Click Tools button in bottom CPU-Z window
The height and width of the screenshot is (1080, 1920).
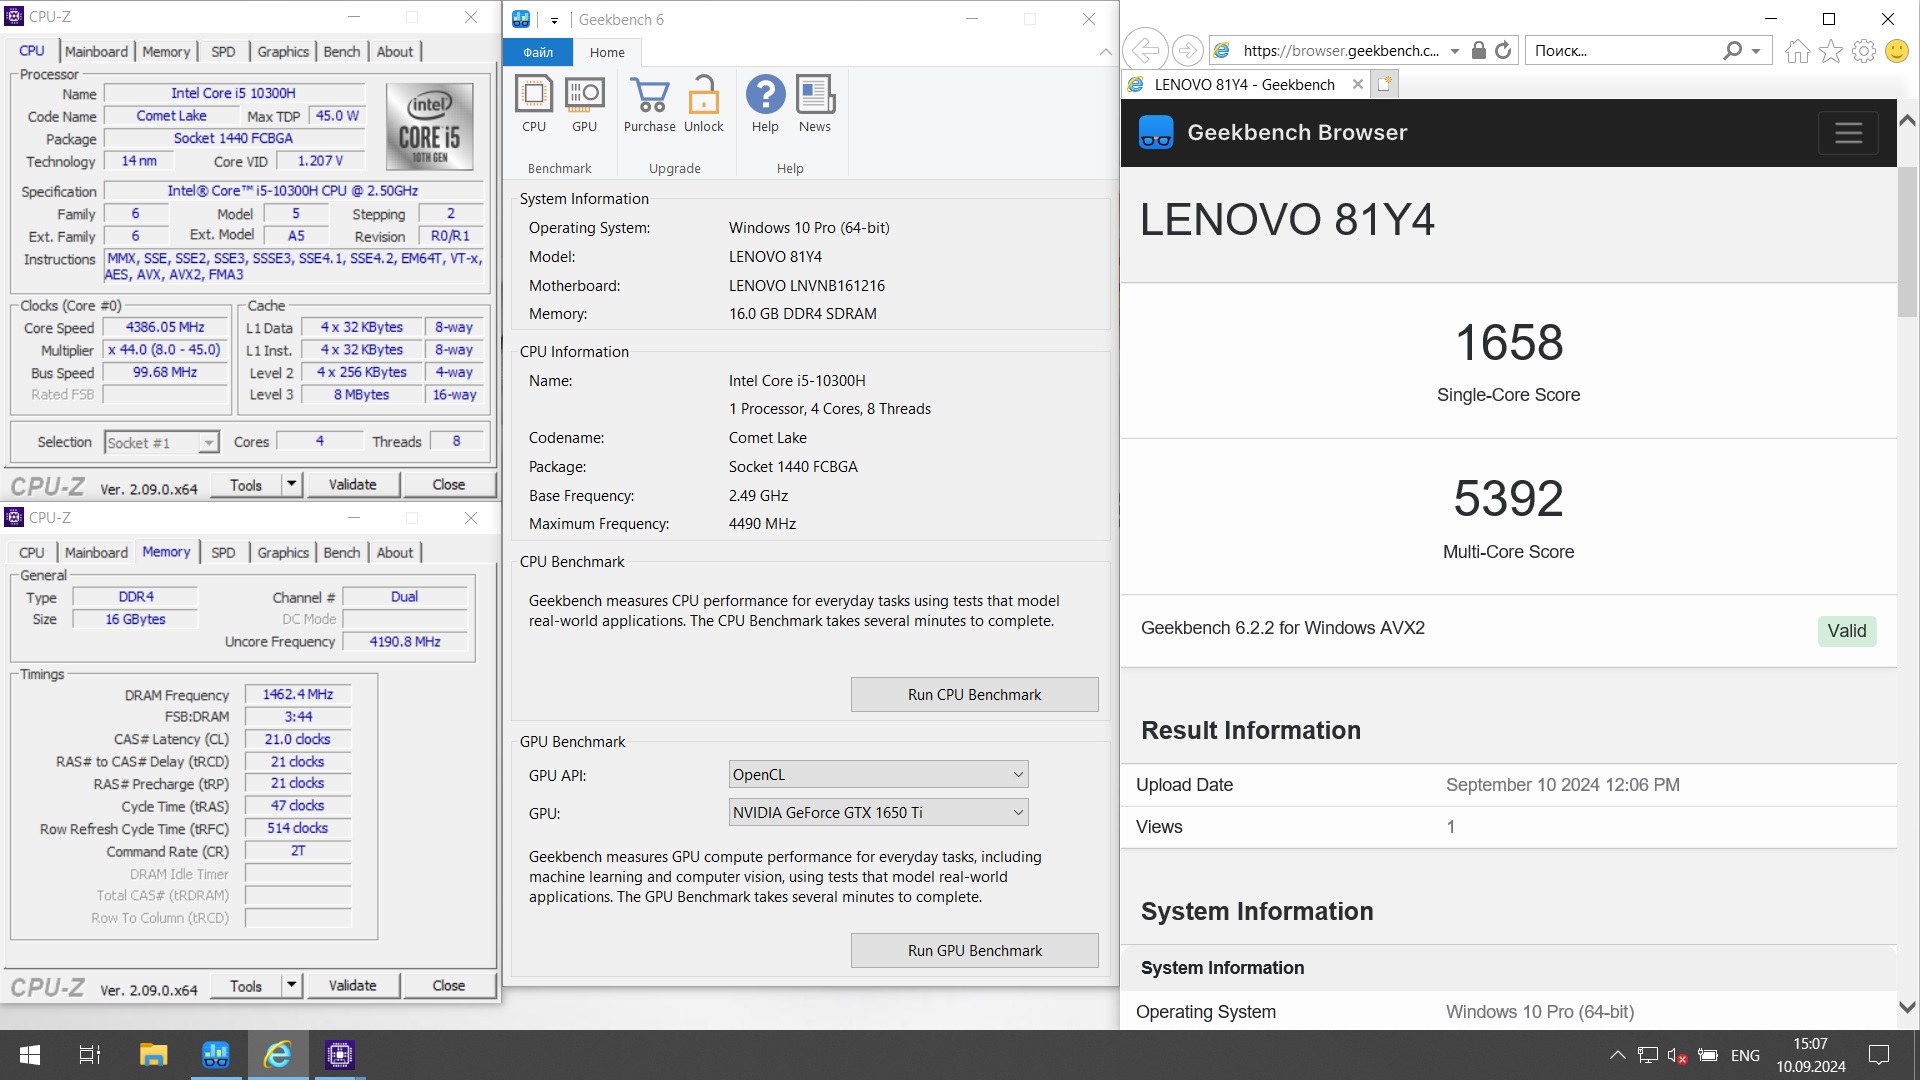pyautogui.click(x=246, y=985)
